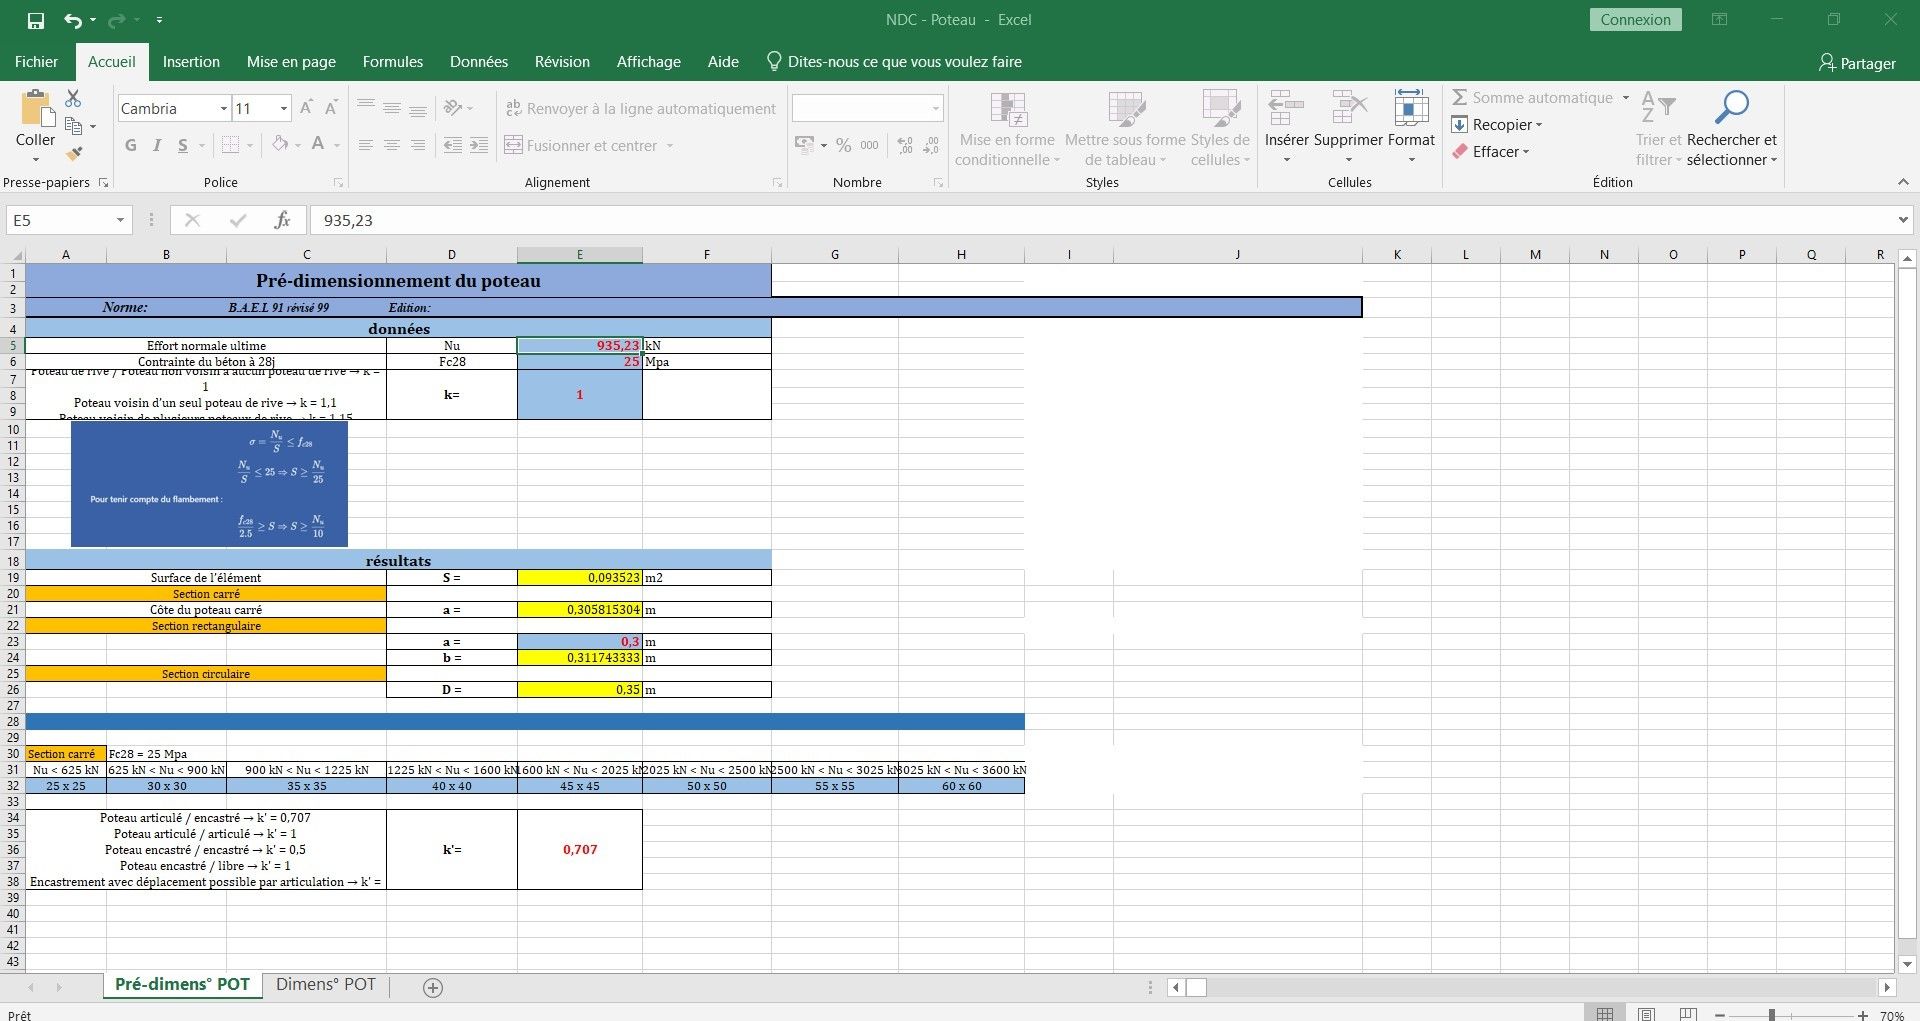The height and width of the screenshot is (1021, 1920).
Task: Click the Save icon in title bar
Action: [x=36, y=20]
